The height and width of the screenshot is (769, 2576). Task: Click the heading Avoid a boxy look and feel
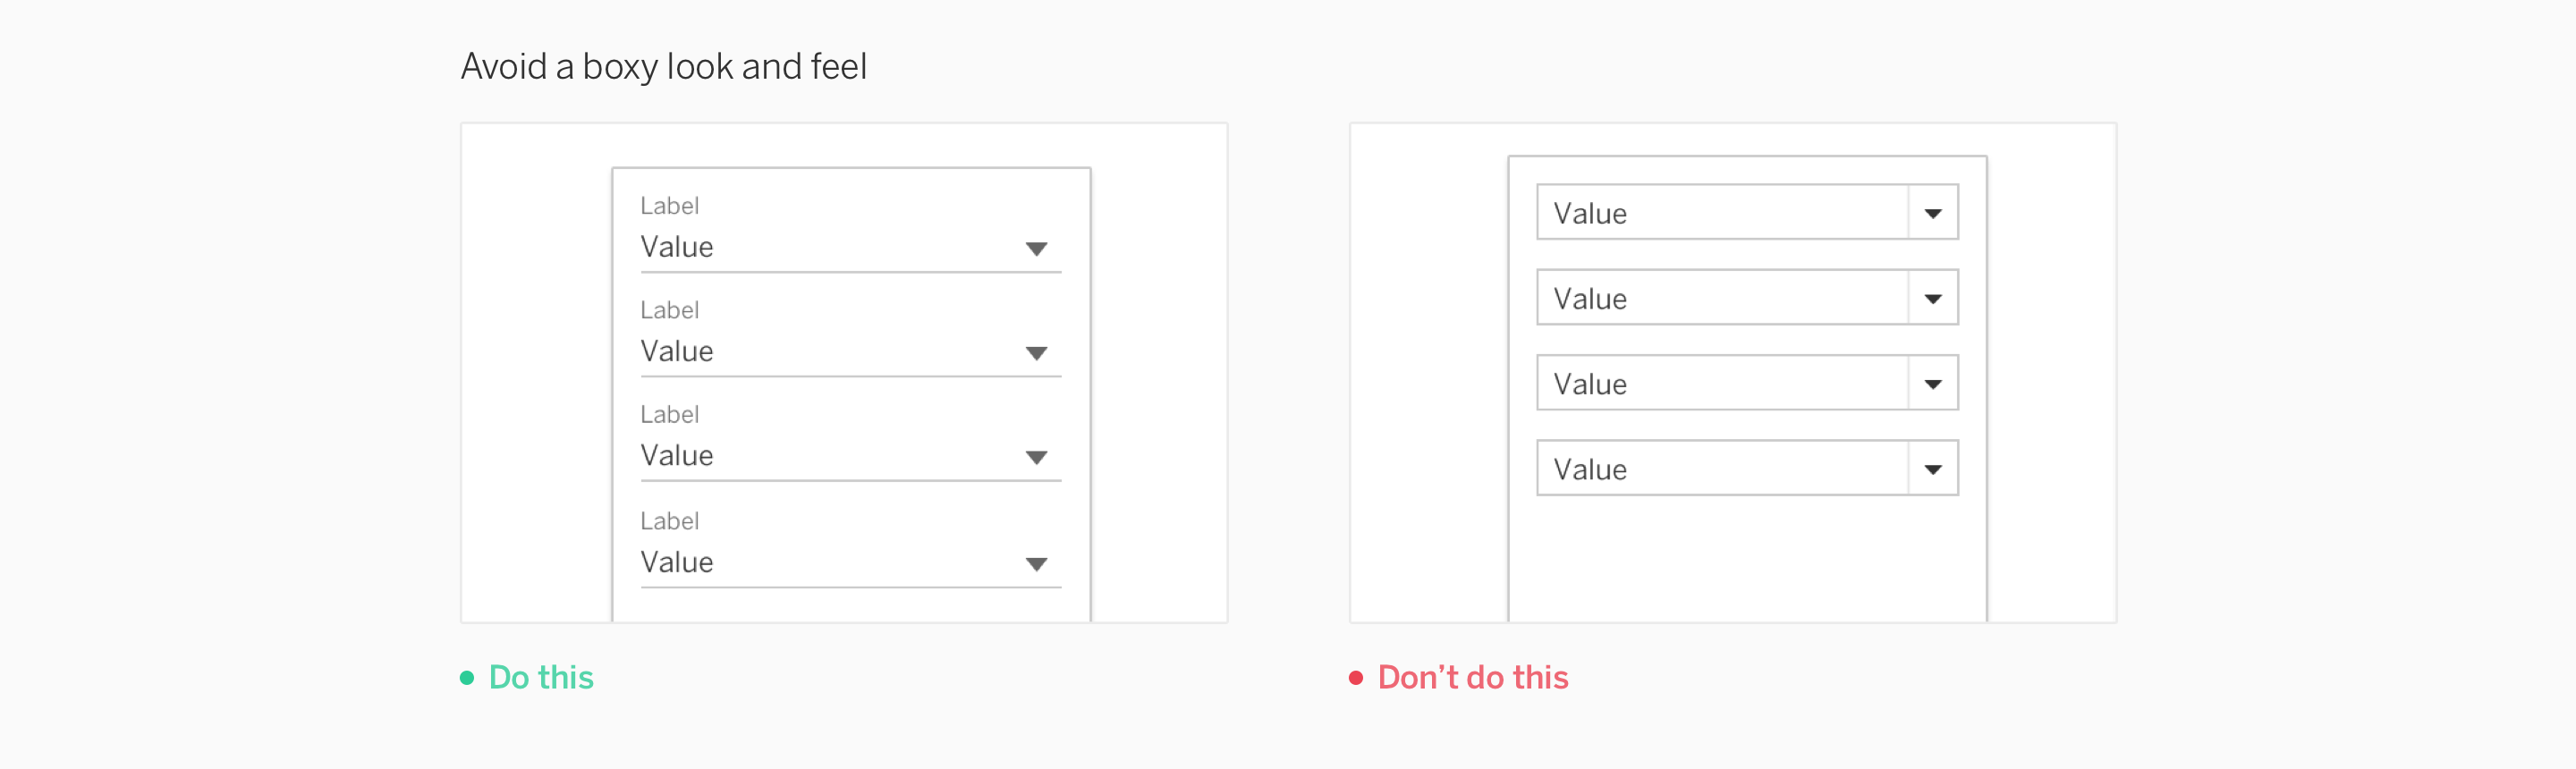click(664, 66)
